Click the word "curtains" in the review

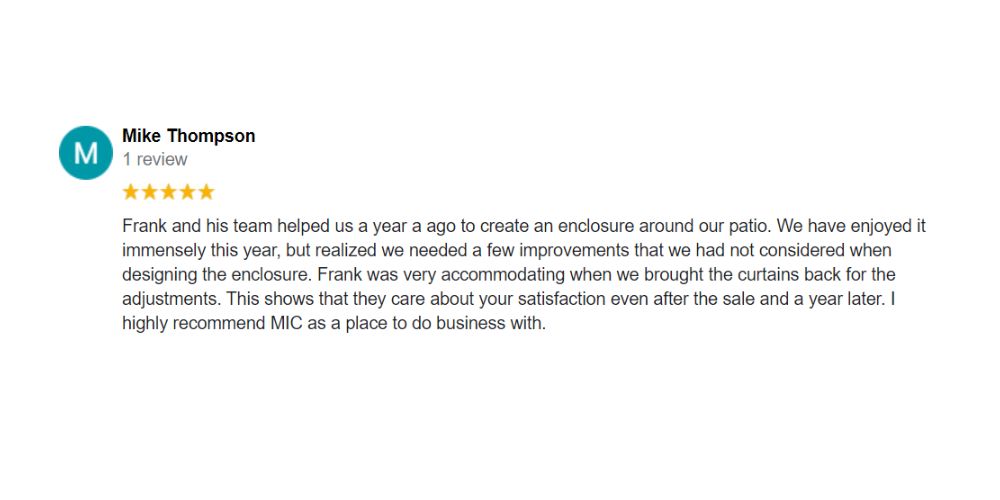tap(768, 274)
